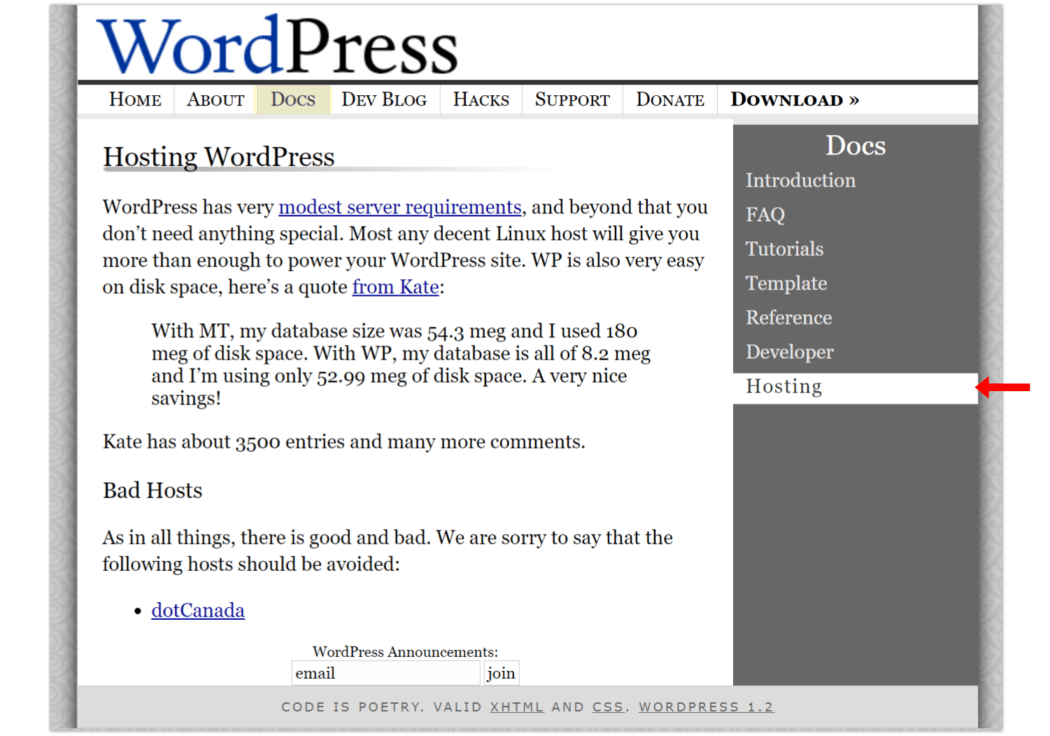Open the Home menu item
This screenshot has height=736, width=1050.
135,99
